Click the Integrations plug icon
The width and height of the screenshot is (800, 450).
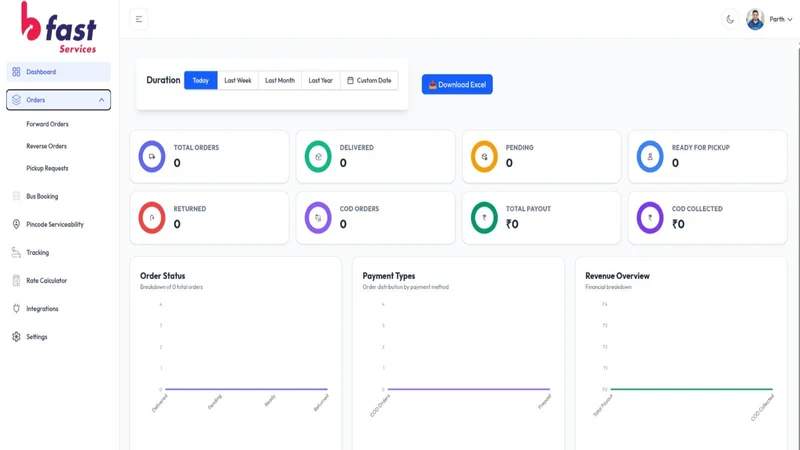pos(16,309)
